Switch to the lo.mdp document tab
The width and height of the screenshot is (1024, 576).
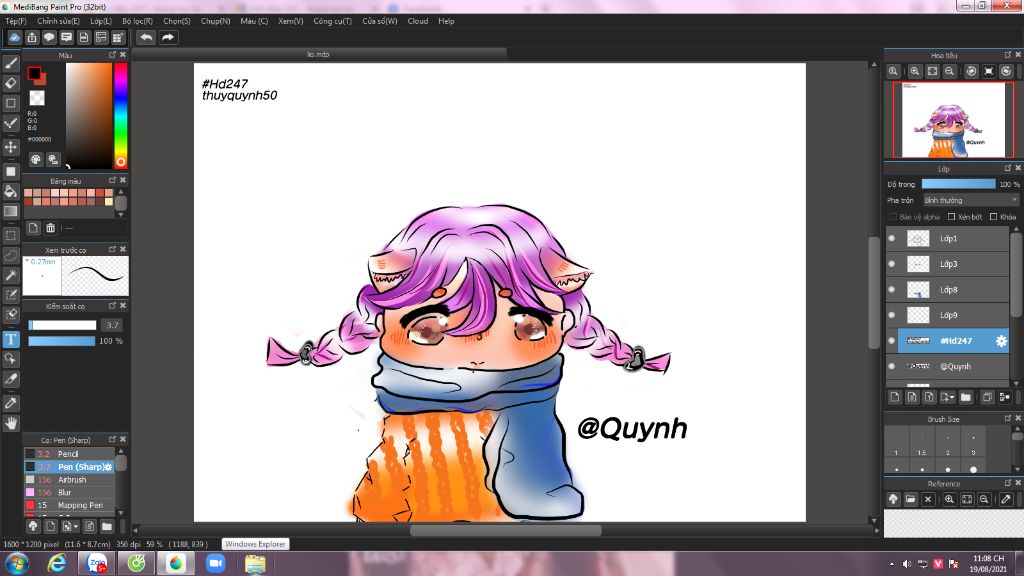tap(318, 54)
